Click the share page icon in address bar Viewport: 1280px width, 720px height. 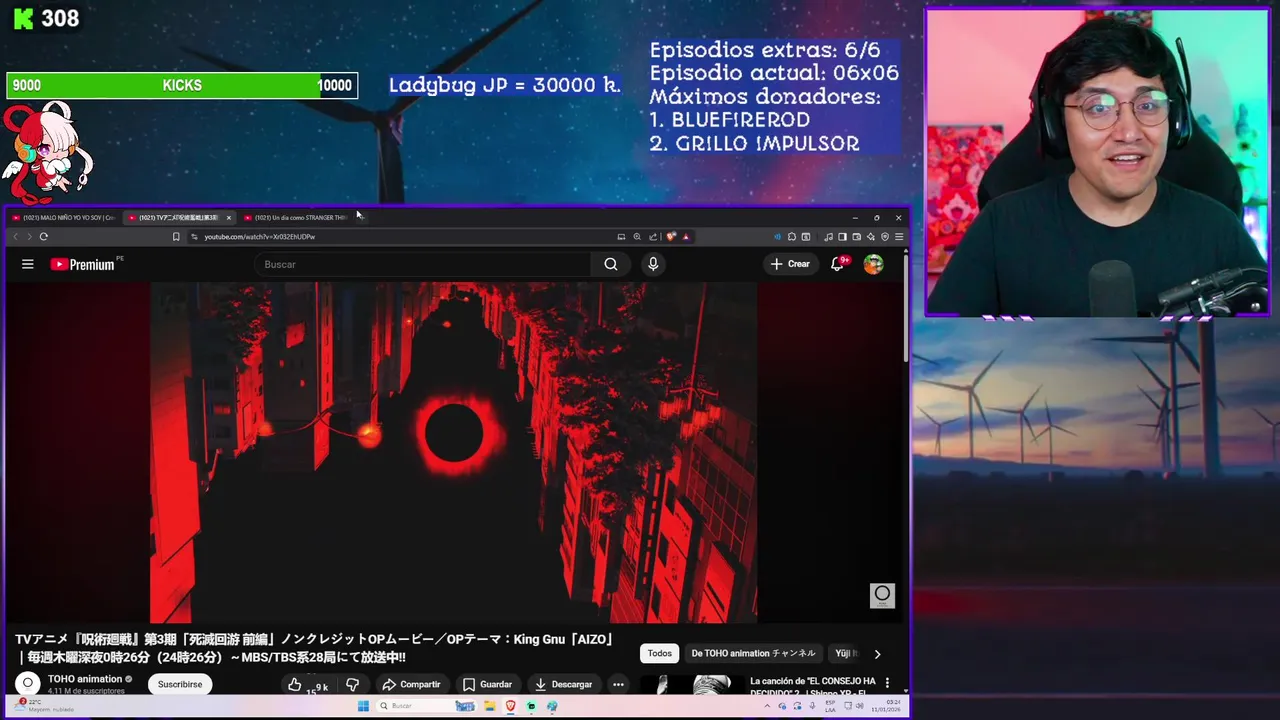[653, 237]
